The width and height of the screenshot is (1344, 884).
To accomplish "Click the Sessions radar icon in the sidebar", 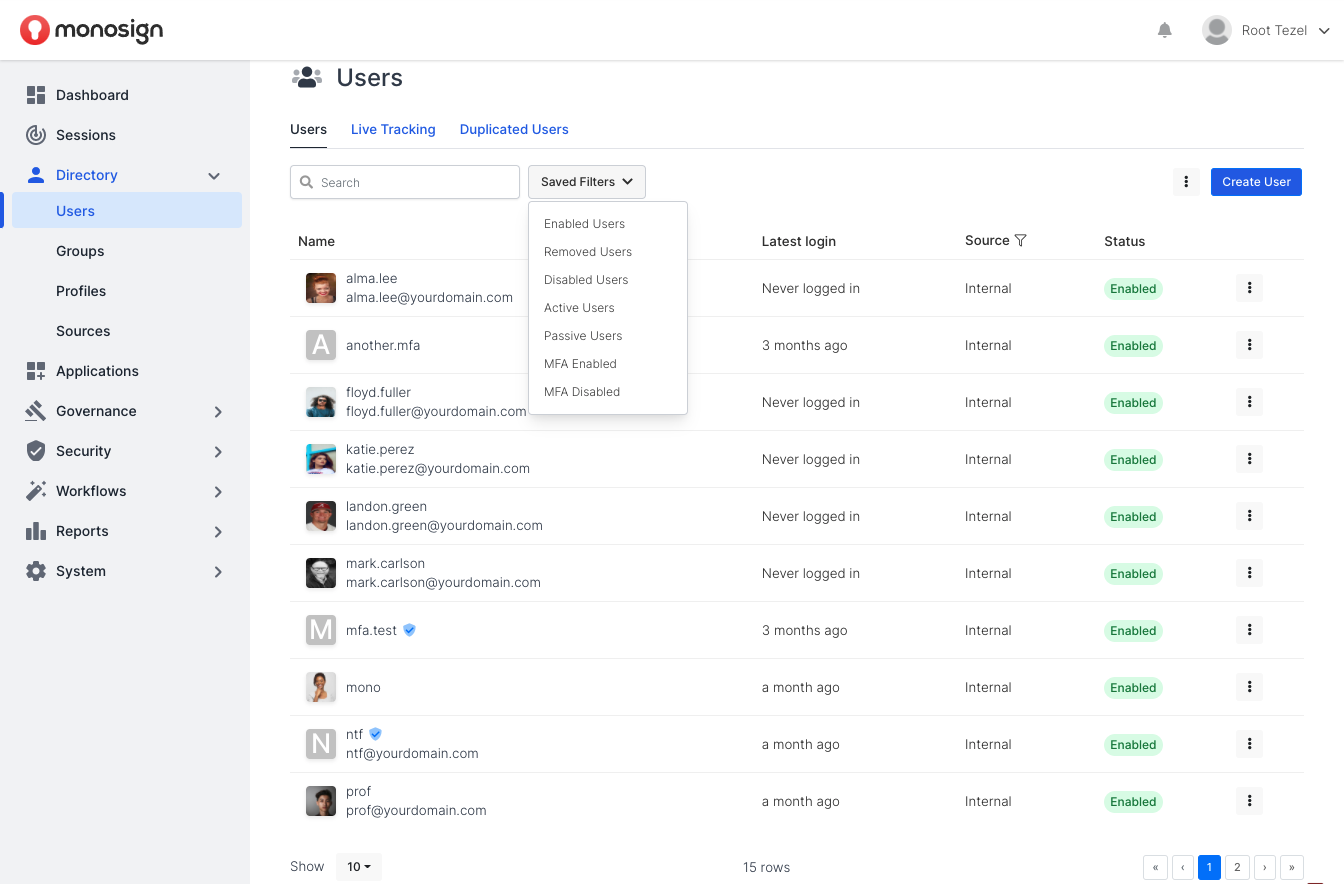I will (36, 135).
